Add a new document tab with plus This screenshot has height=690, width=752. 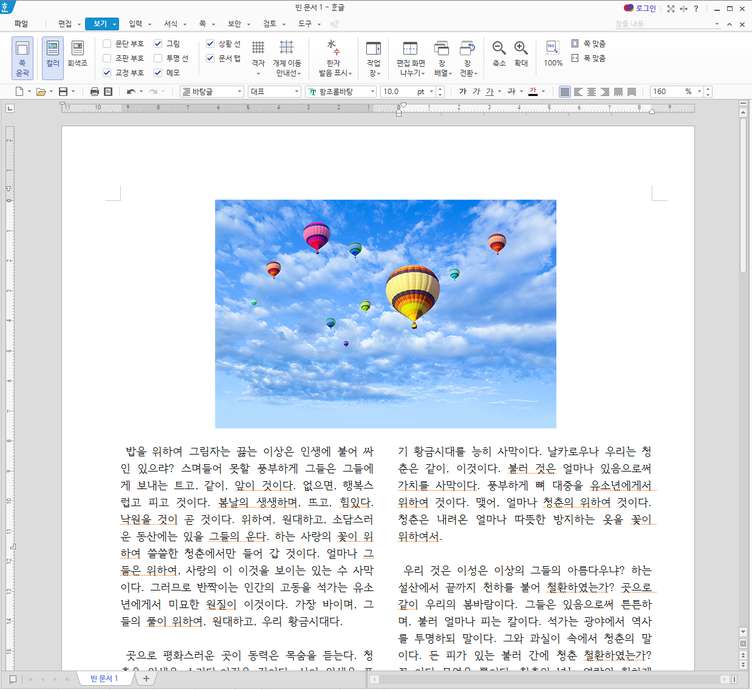pyautogui.click(x=146, y=678)
